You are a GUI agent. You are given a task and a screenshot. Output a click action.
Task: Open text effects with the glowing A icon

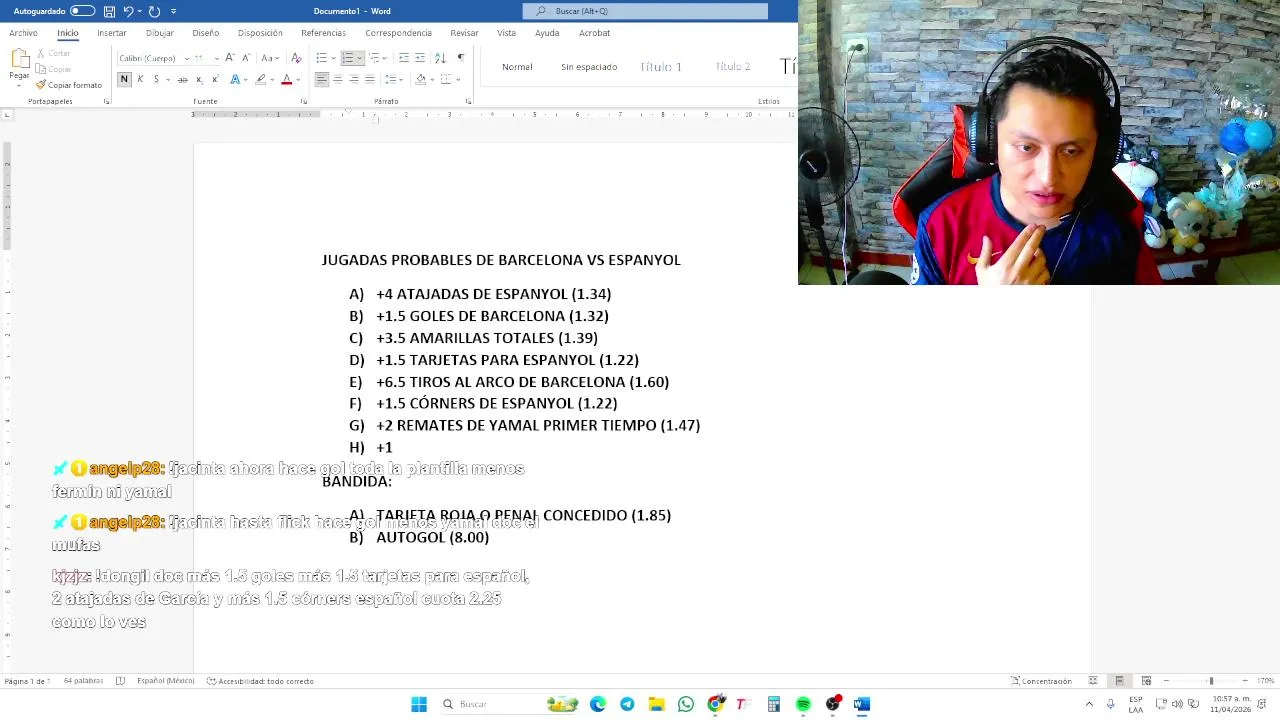click(x=235, y=79)
